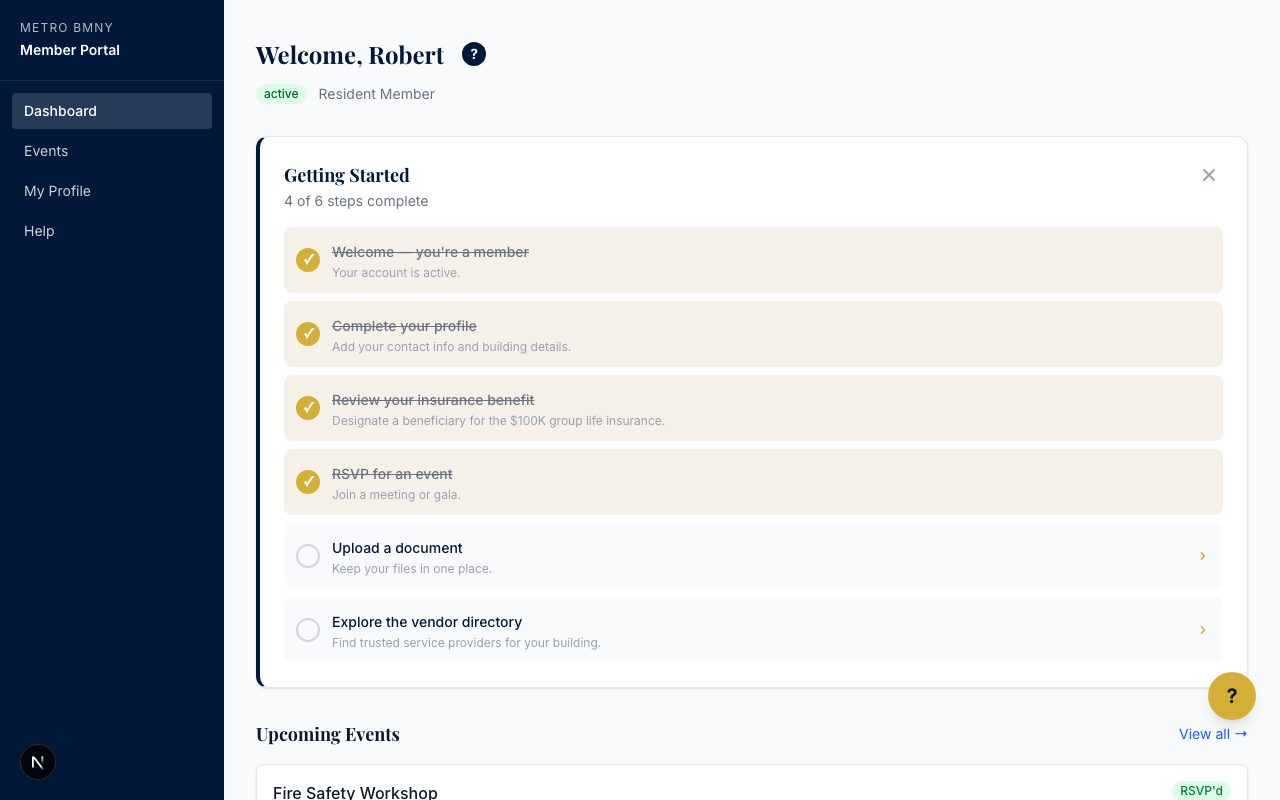Screen dimensions: 1280x800
Task: Expand the 'Upload a document' step chevron
Action: (x=1202, y=556)
